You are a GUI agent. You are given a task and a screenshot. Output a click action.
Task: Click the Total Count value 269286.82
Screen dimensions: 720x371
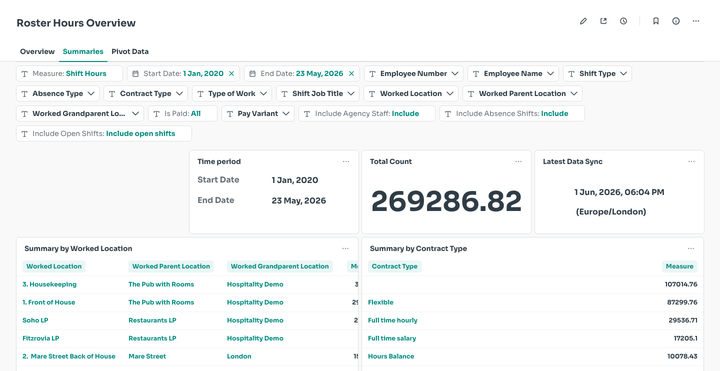coord(446,201)
